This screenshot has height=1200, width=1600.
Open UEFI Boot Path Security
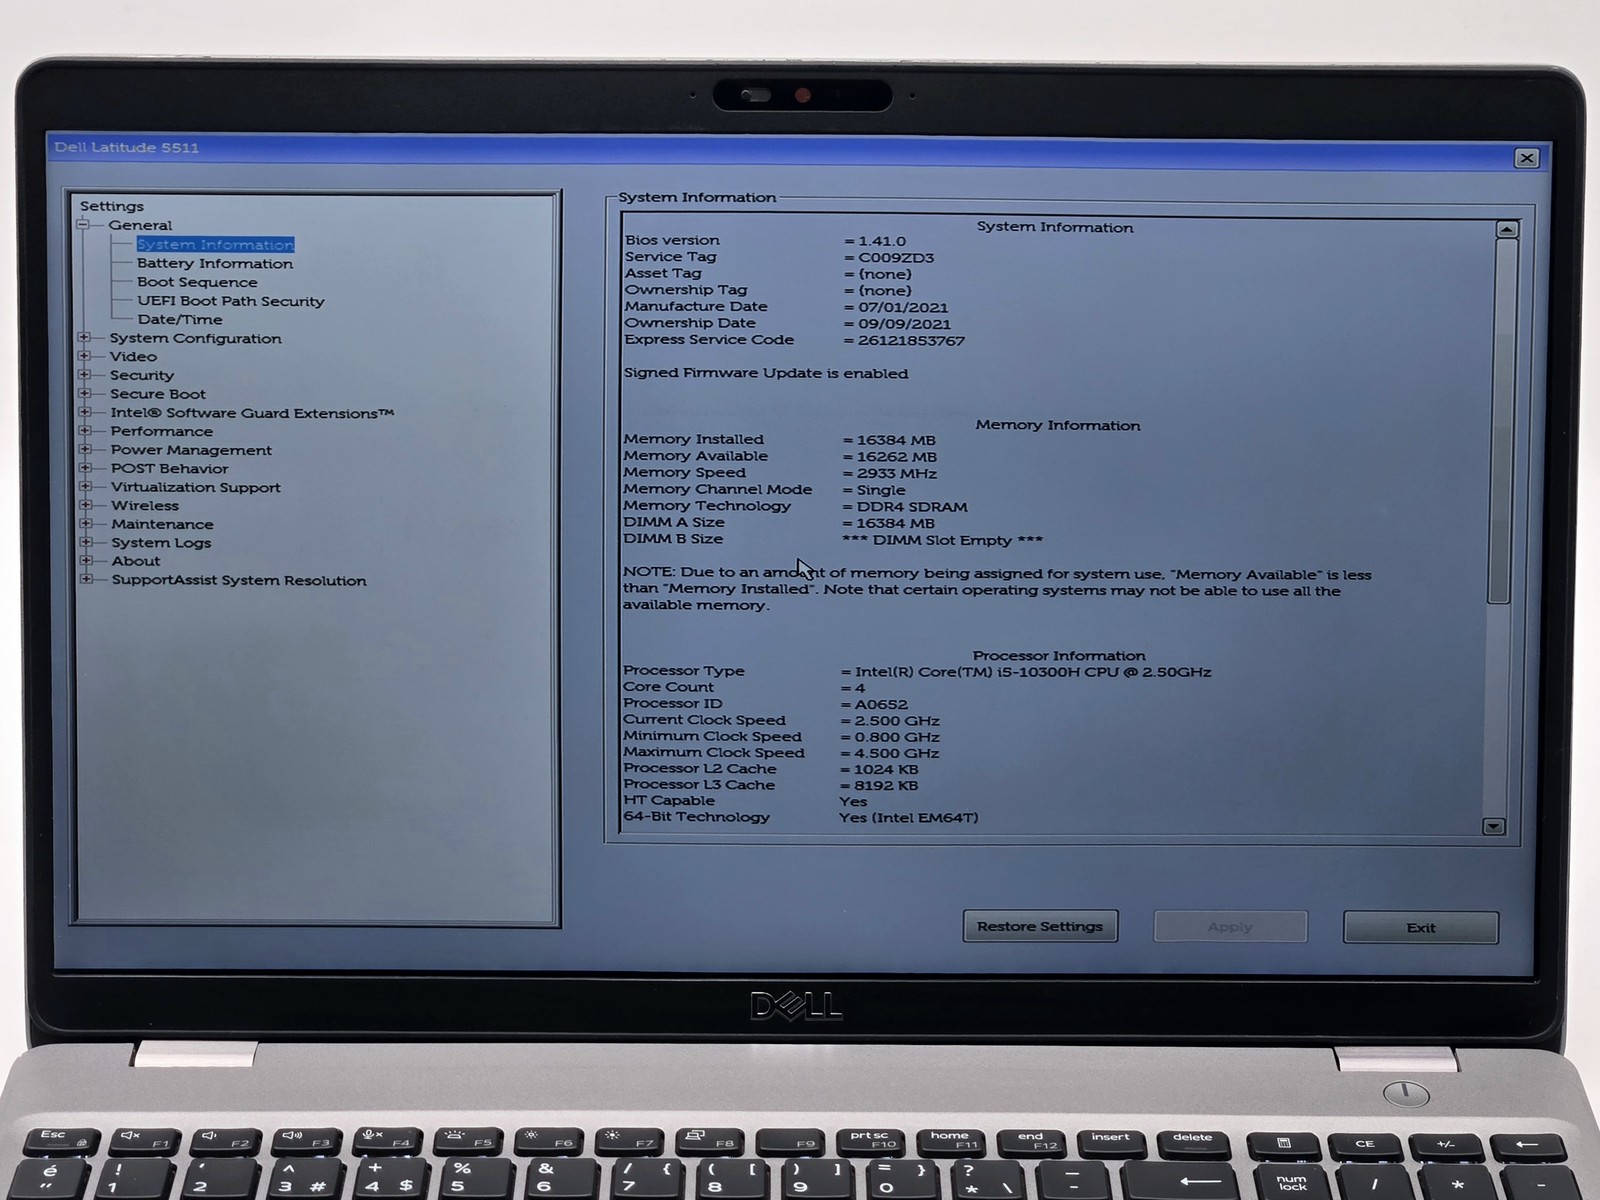(231, 301)
